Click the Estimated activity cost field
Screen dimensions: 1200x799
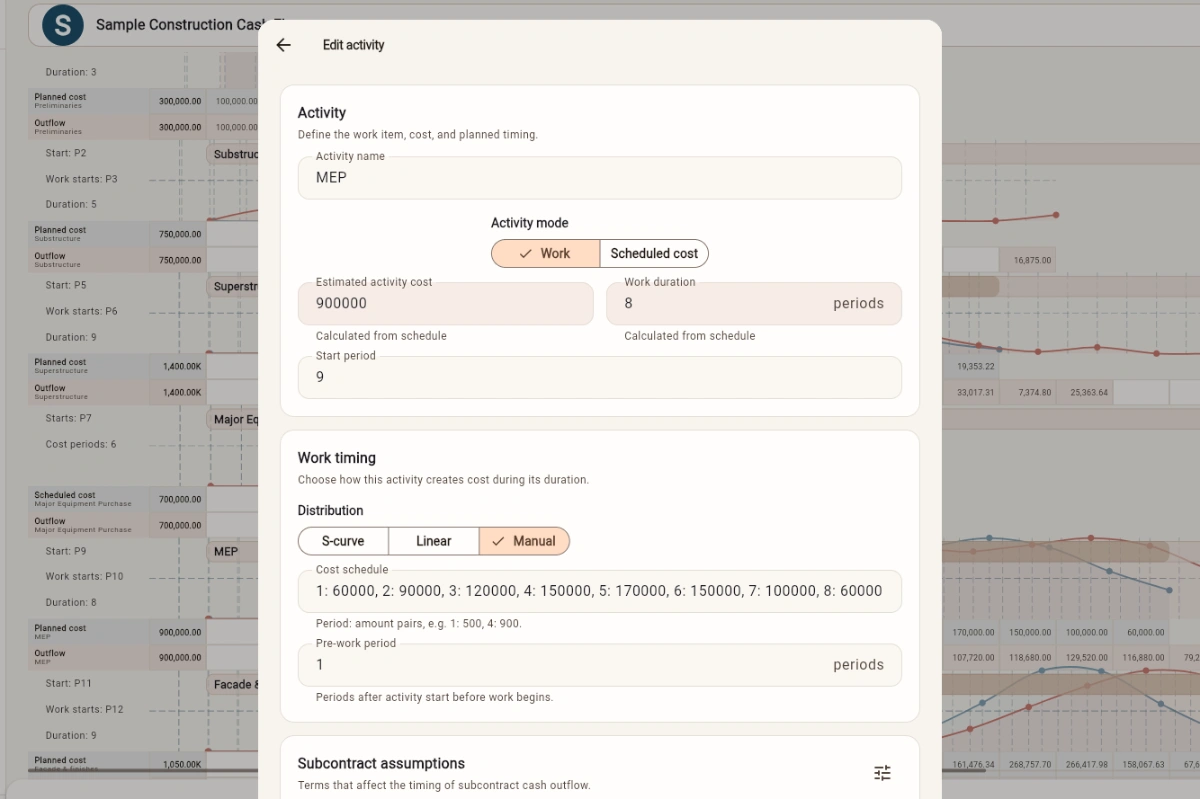pyautogui.click(x=446, y=303)
